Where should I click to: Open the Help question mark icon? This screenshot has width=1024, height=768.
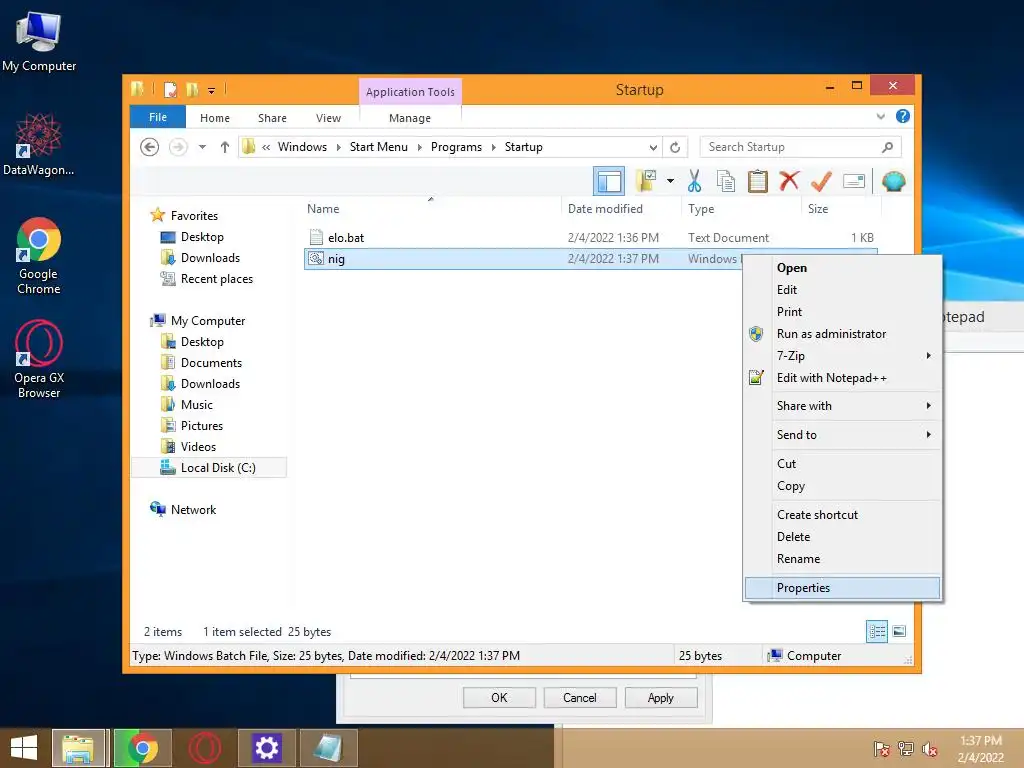coord(903,116)
